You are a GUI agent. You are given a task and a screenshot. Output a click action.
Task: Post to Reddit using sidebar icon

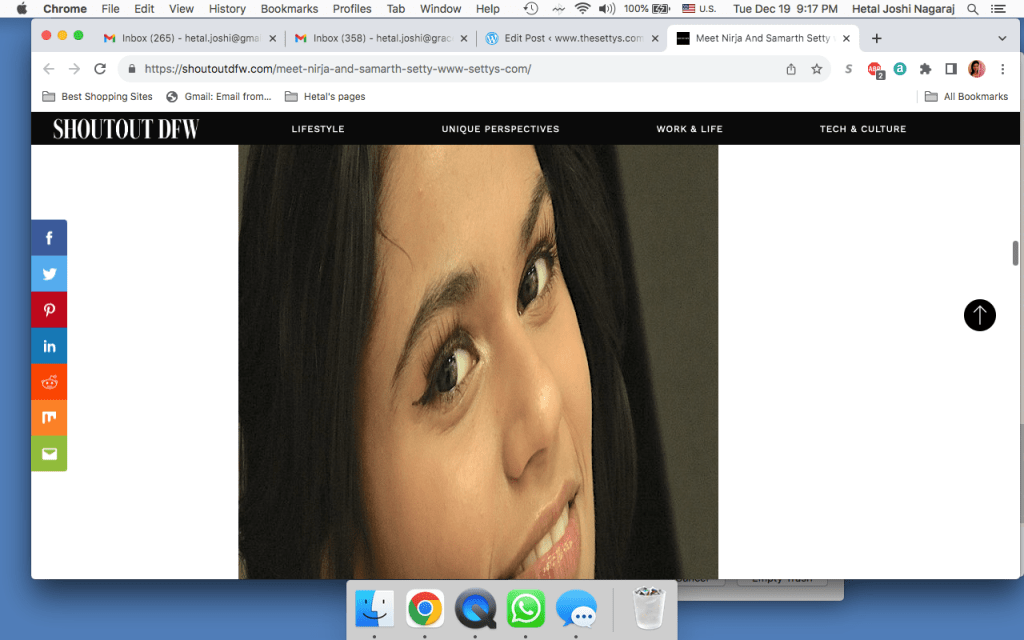[x=49, y=382]
